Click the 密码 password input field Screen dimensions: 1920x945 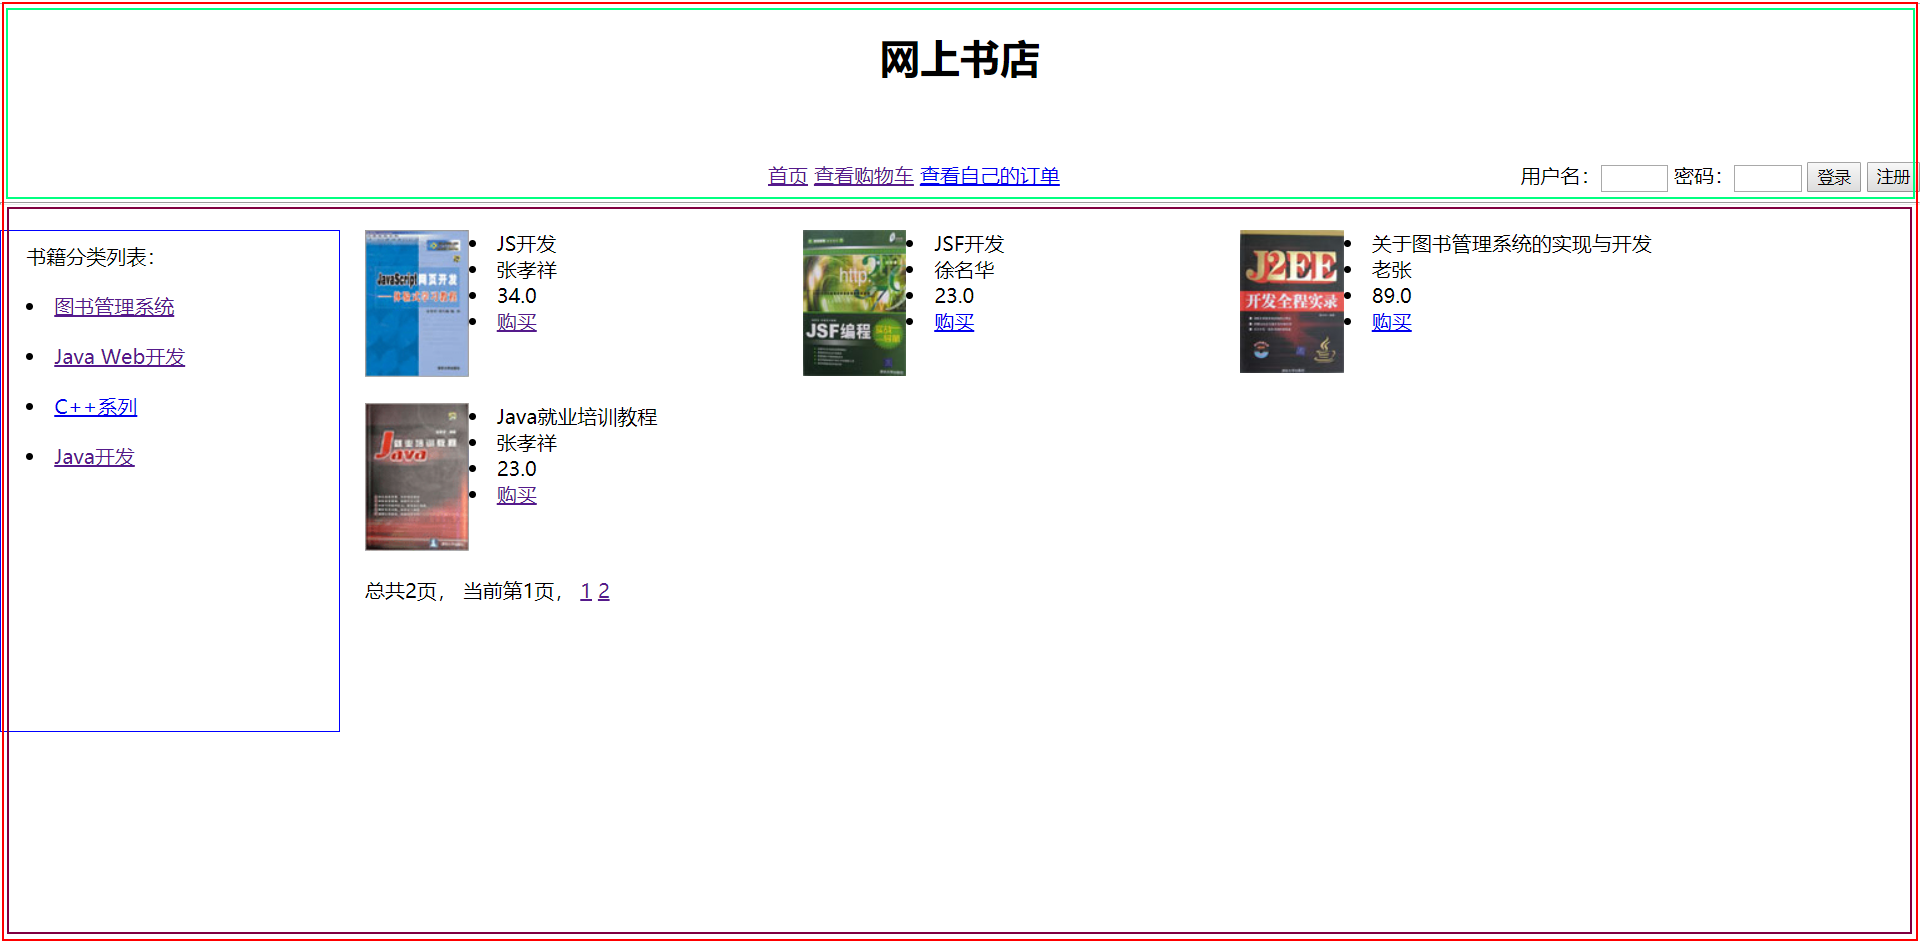(x=1767, y=177)
